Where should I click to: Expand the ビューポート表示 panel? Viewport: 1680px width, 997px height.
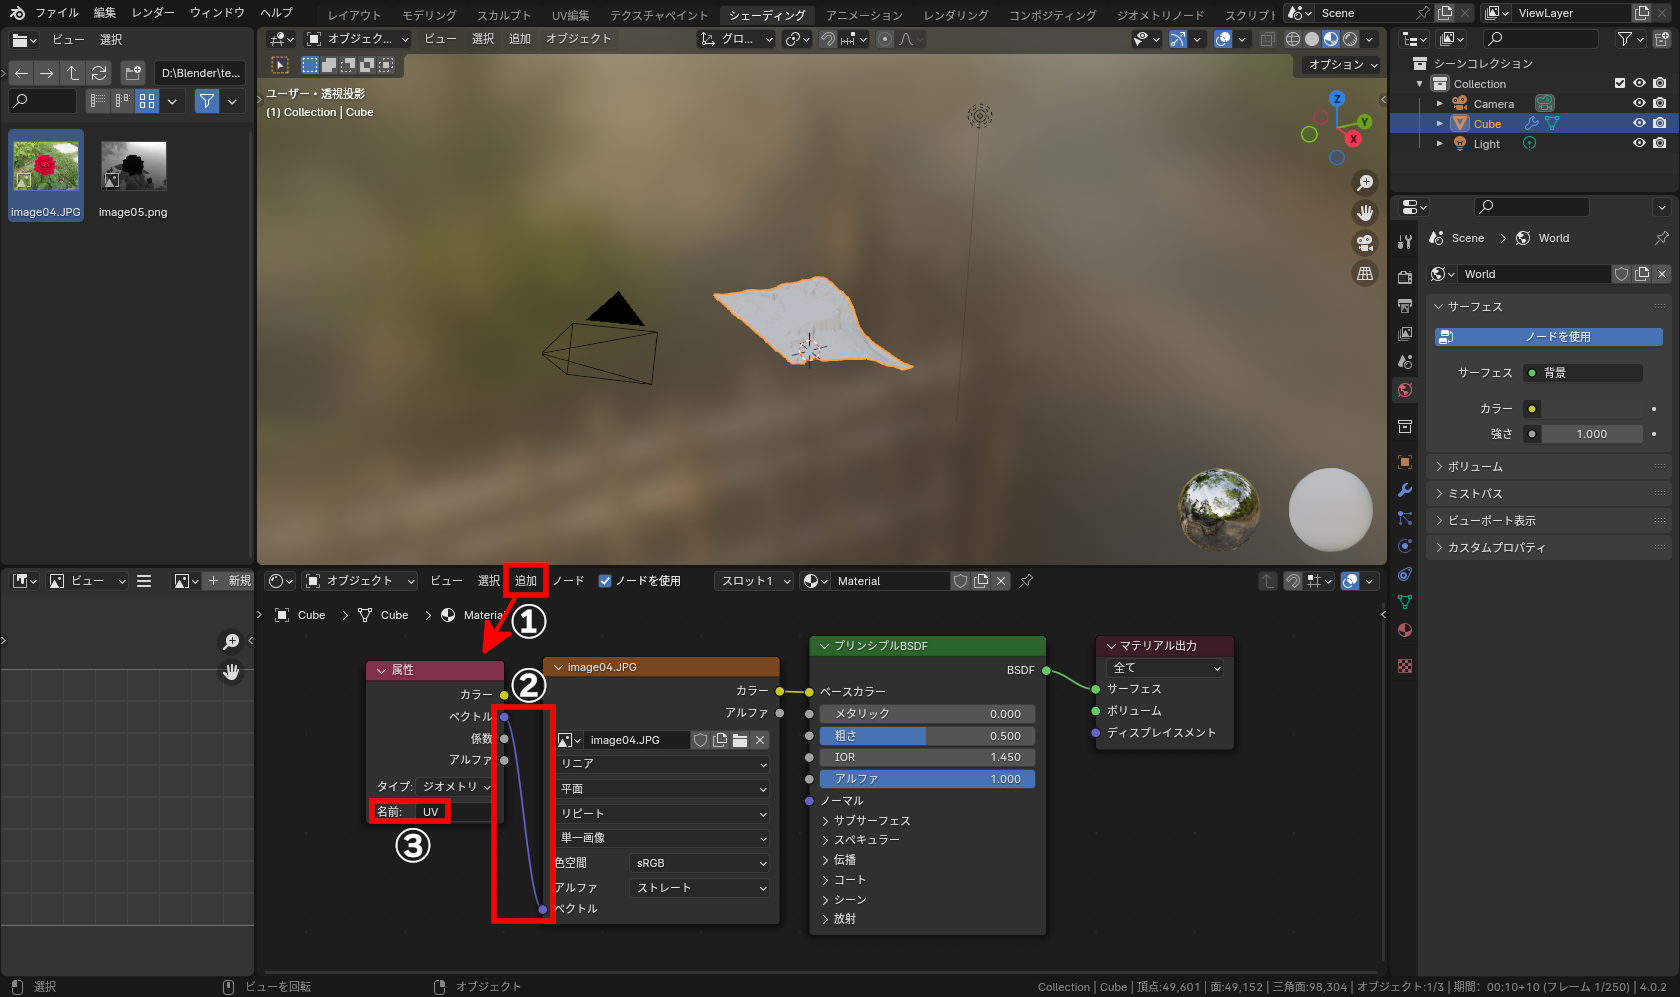1548,521
